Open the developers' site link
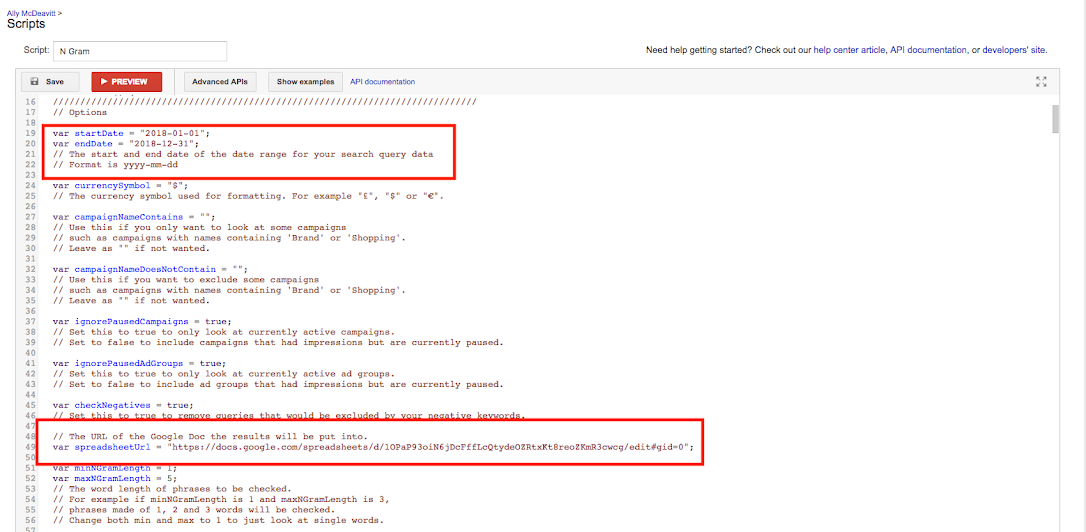The image size is (1086, 532). pos(1015,50)
